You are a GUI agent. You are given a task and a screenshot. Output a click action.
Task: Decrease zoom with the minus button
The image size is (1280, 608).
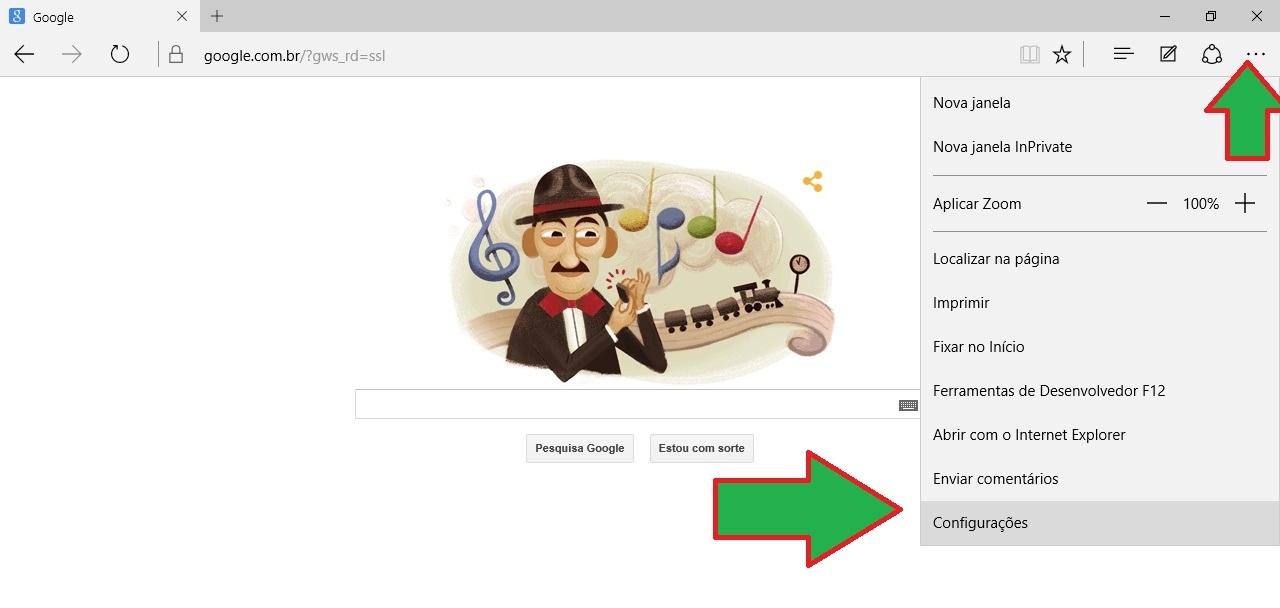1157,203
